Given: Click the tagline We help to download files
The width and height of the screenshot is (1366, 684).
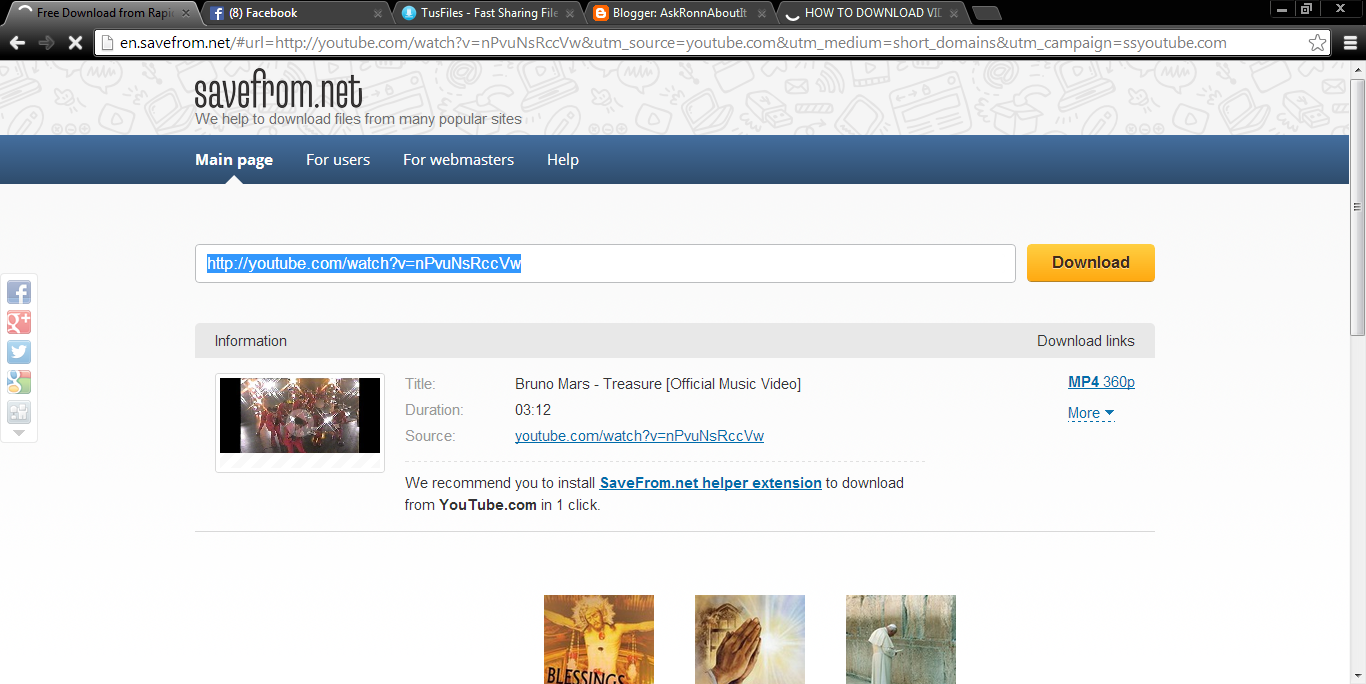Looking at the screenshot, I should 358,119.
